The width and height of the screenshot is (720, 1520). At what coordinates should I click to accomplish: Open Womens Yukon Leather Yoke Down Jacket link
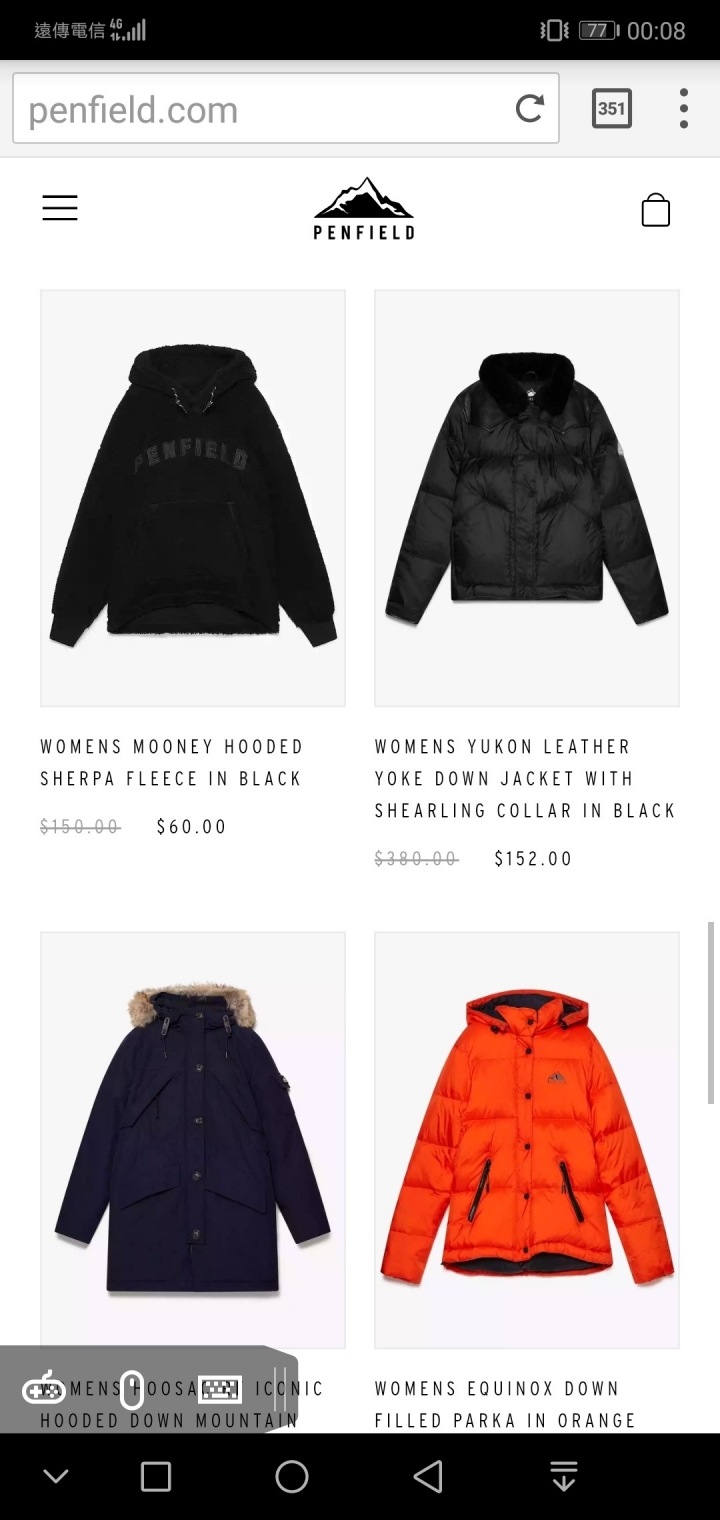(x=526, y=778)
